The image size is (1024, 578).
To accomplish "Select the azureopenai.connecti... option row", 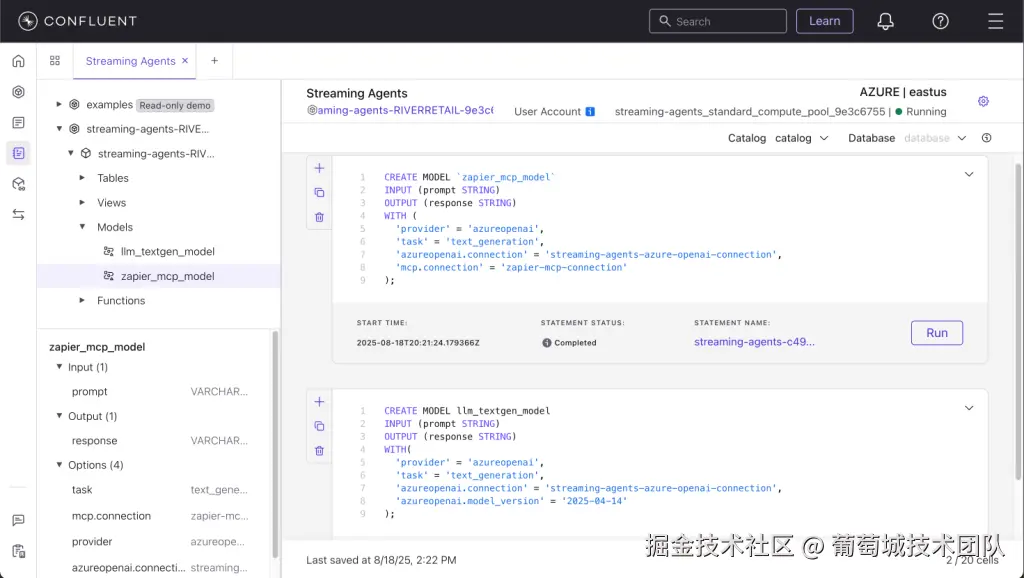I will click(159, 568).
